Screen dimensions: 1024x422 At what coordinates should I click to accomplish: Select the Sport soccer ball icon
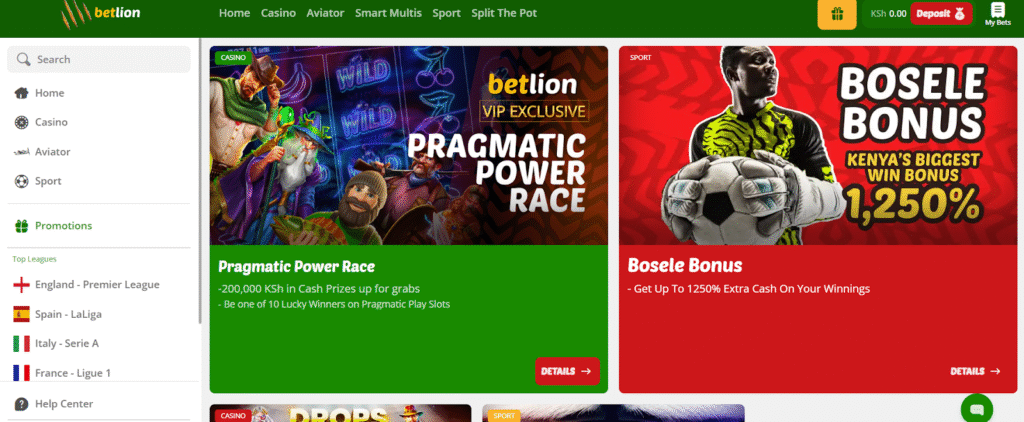pyautogui.click(x=22, y=181)
